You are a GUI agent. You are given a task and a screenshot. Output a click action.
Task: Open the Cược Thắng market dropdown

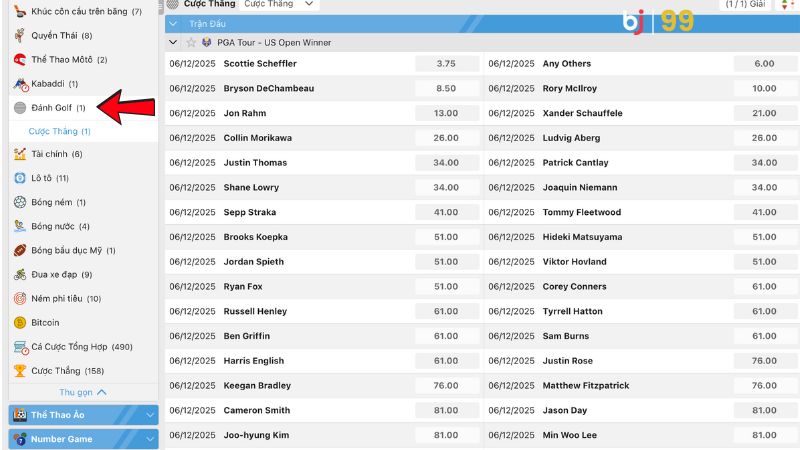279,4
